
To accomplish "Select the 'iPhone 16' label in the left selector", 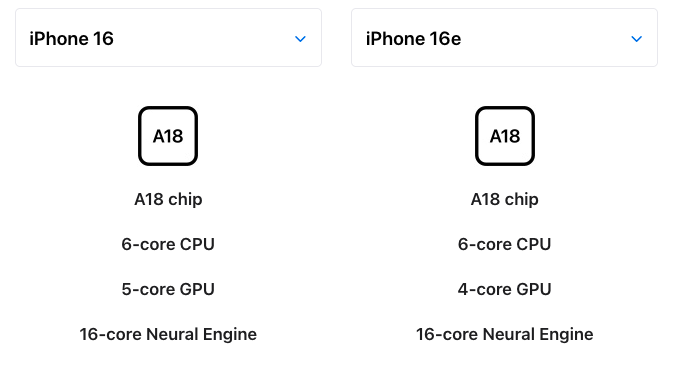I will pos(71,39).
